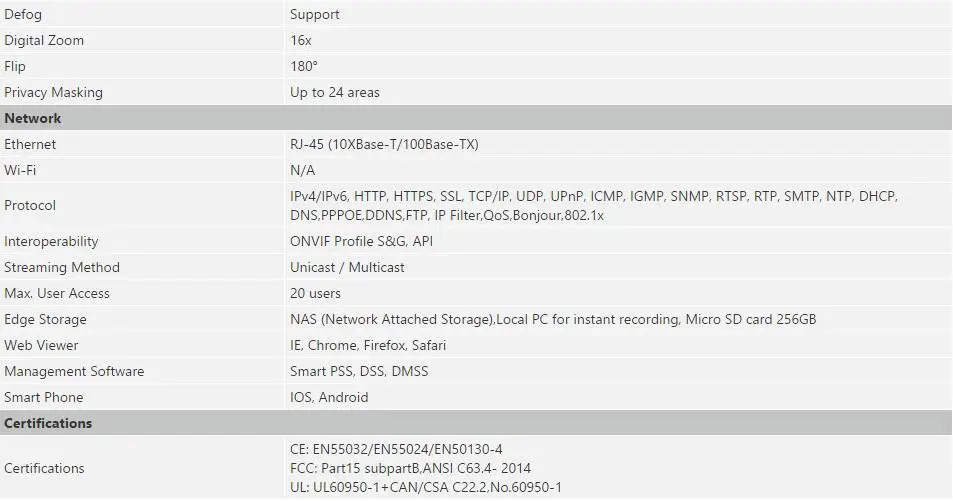Click the Wi-Fi N/A value
This screenshot has width=953, height=501.
(303, 170)
